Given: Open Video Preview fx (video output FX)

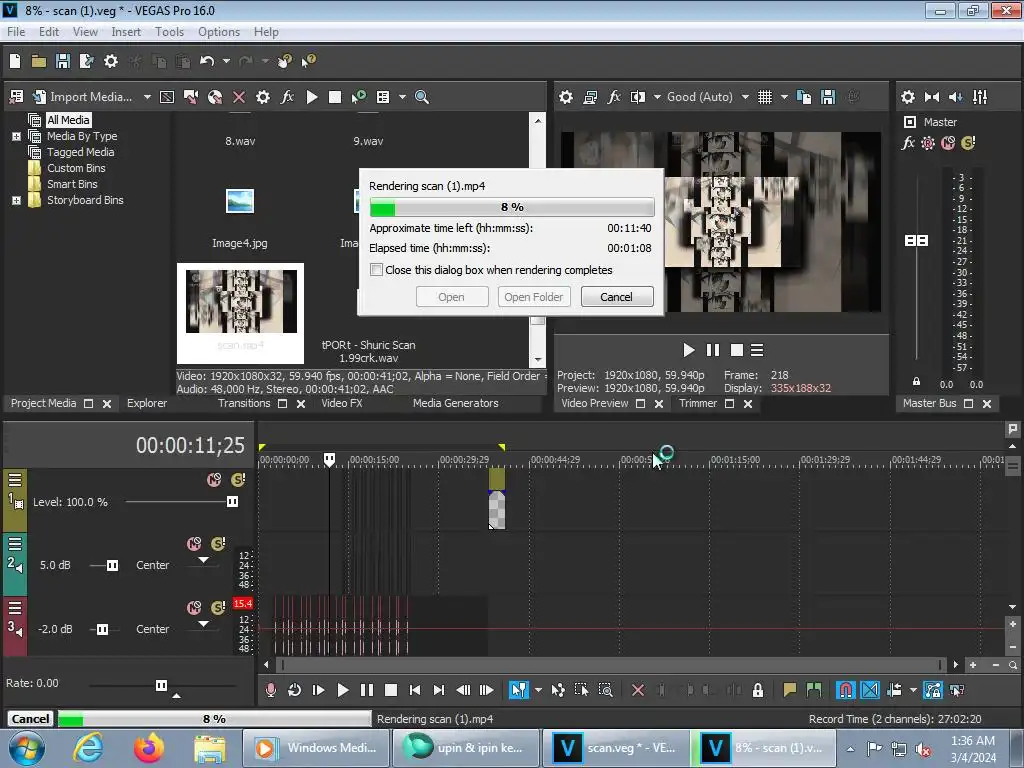Looking at the screenshot, I should (x=614, y=97).
